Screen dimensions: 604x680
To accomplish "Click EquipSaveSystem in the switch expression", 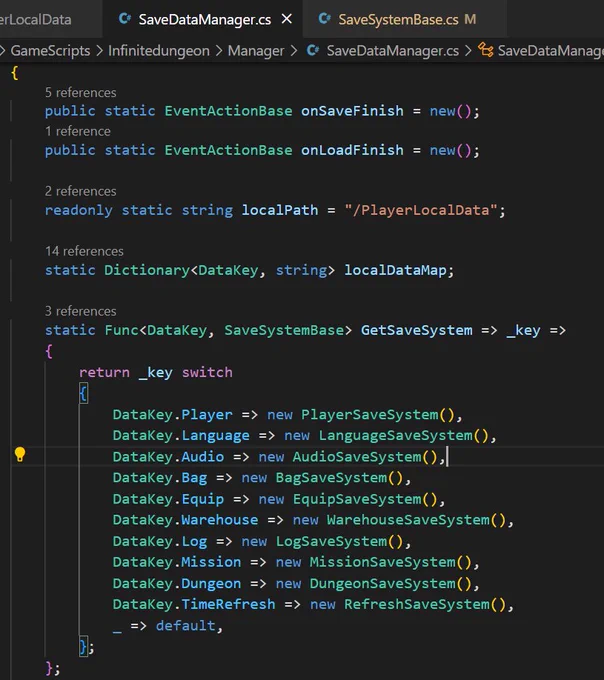I will (357, 499).
